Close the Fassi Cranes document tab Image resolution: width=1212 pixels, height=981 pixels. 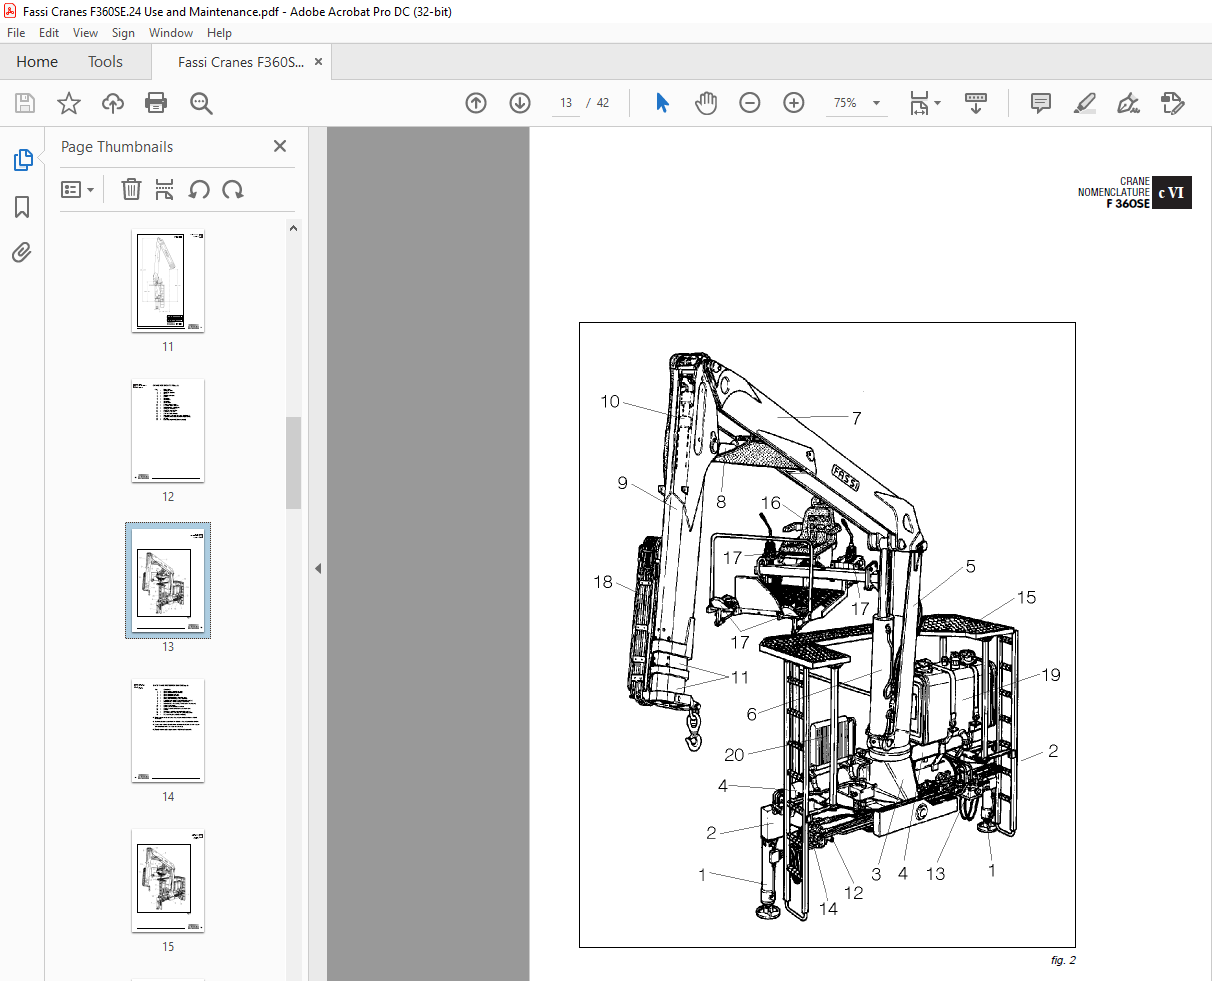(319, 62)
